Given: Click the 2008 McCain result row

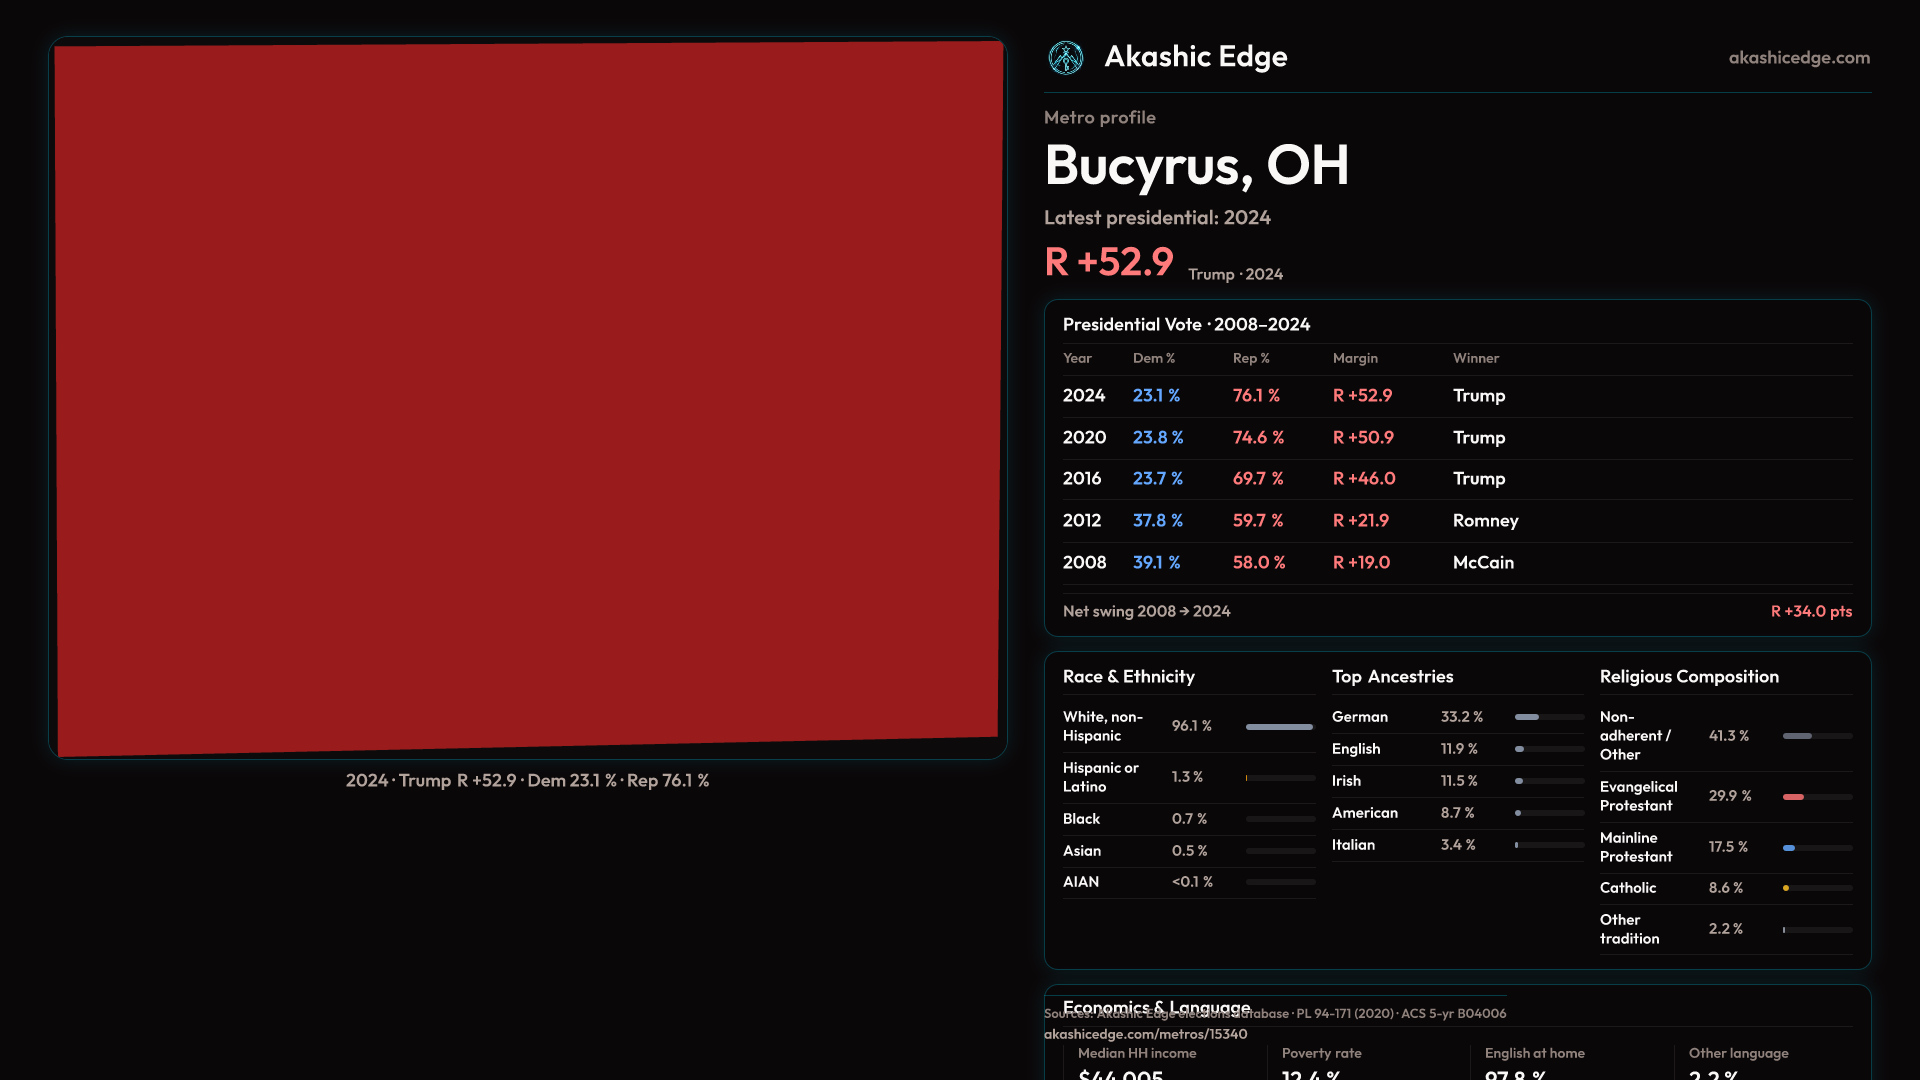Looking at the screenshot, I should click(x=1457, y=563).
